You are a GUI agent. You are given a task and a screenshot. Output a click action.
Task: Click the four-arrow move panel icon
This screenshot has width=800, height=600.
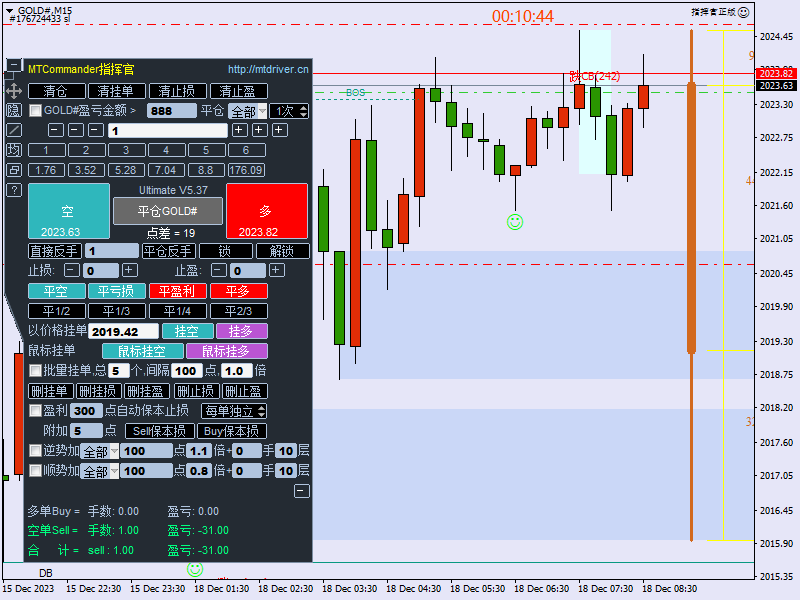pos(14,91)
